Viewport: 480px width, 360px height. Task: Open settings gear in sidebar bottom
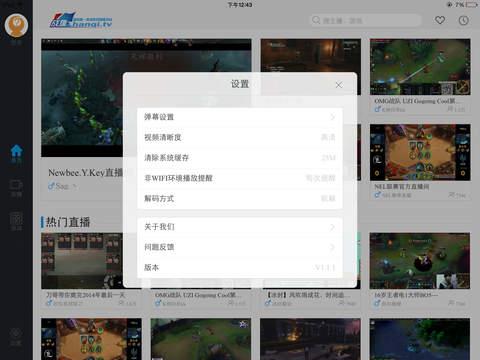click(x=16, y=337)
